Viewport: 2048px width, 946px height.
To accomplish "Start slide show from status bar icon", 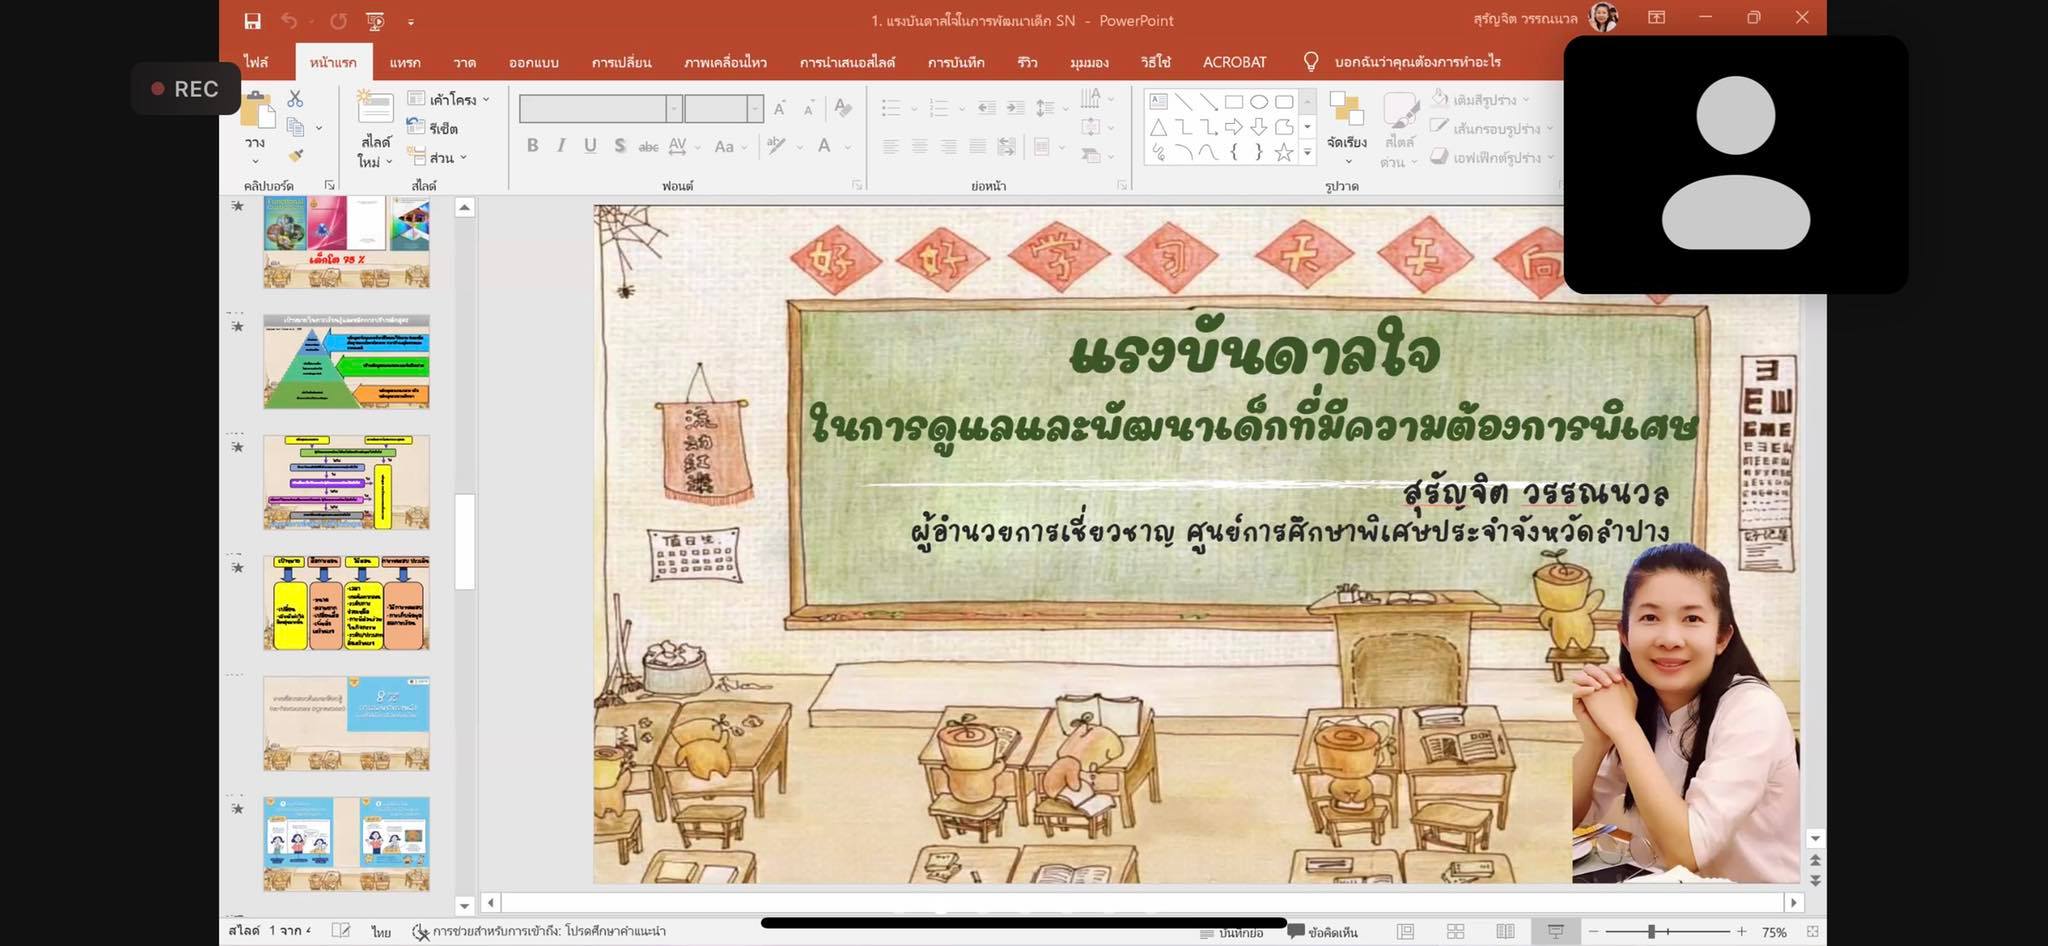I will click(x=1555, y=931).
